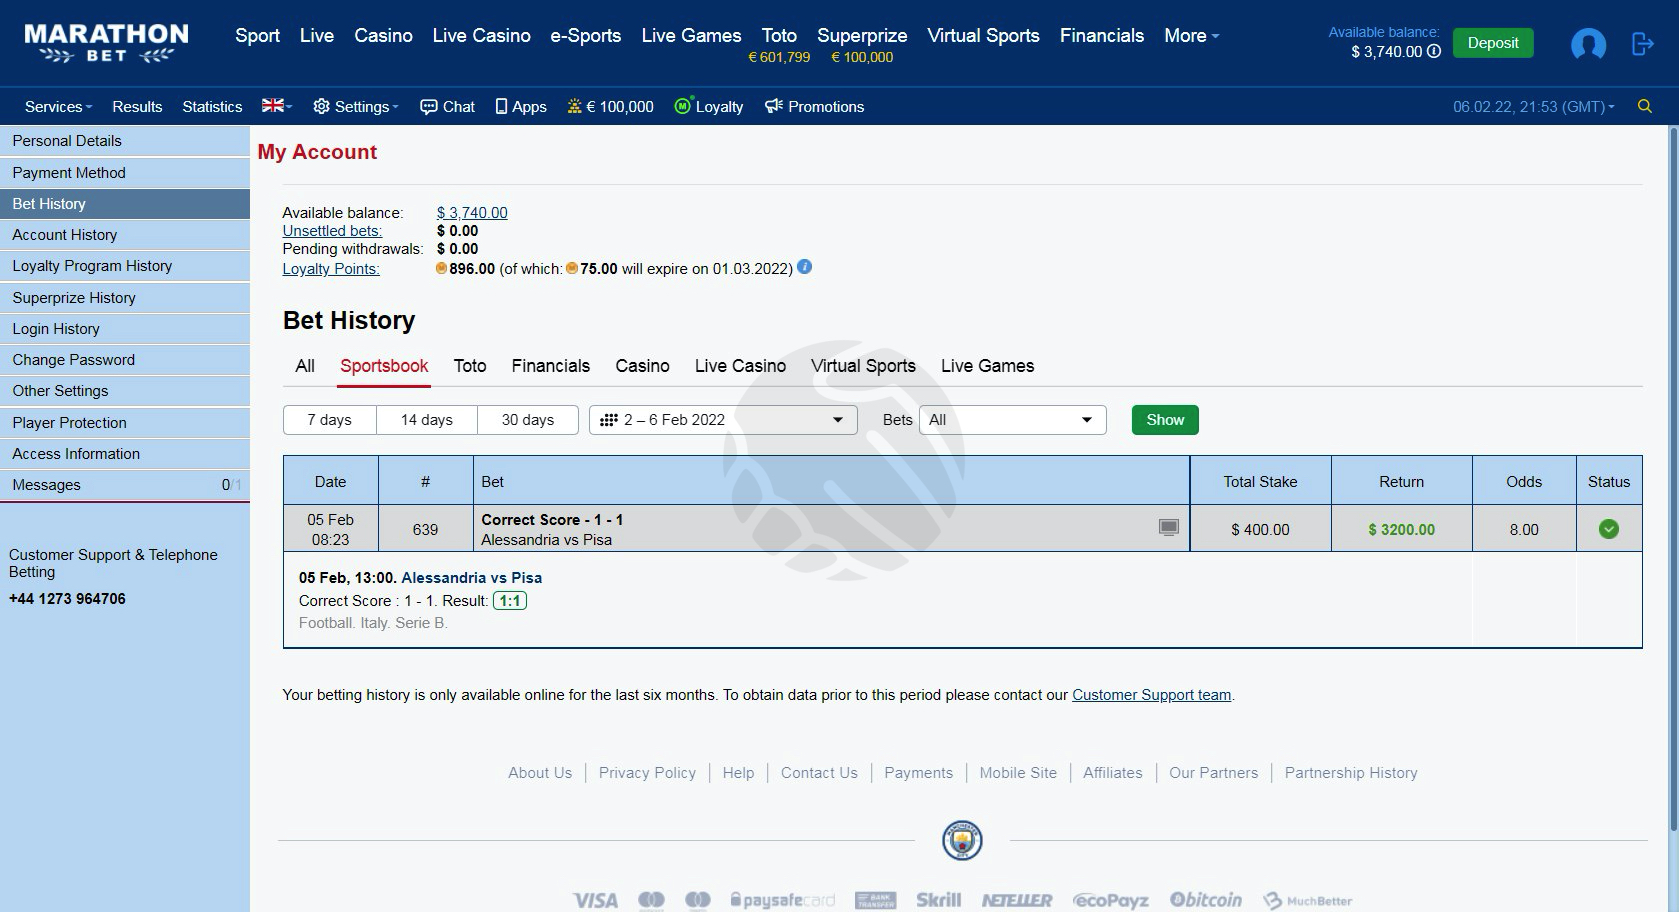
Task: Click the Show button
Action: [x=1165, y=420]
